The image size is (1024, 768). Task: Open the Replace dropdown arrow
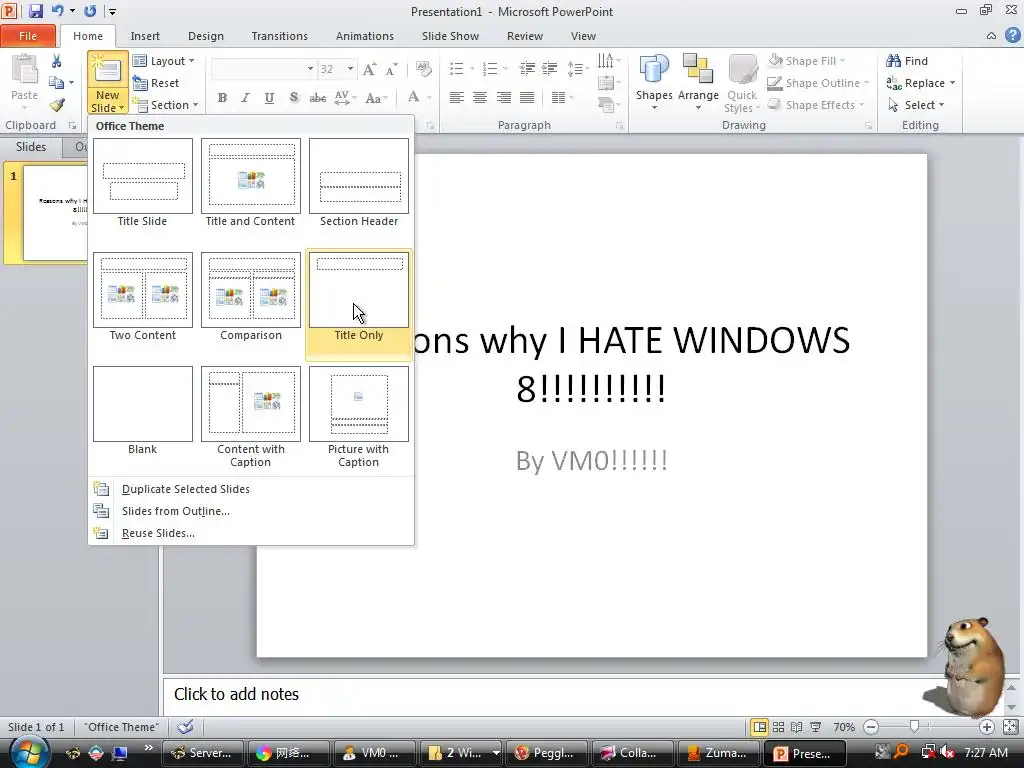[x=953, y=83]
